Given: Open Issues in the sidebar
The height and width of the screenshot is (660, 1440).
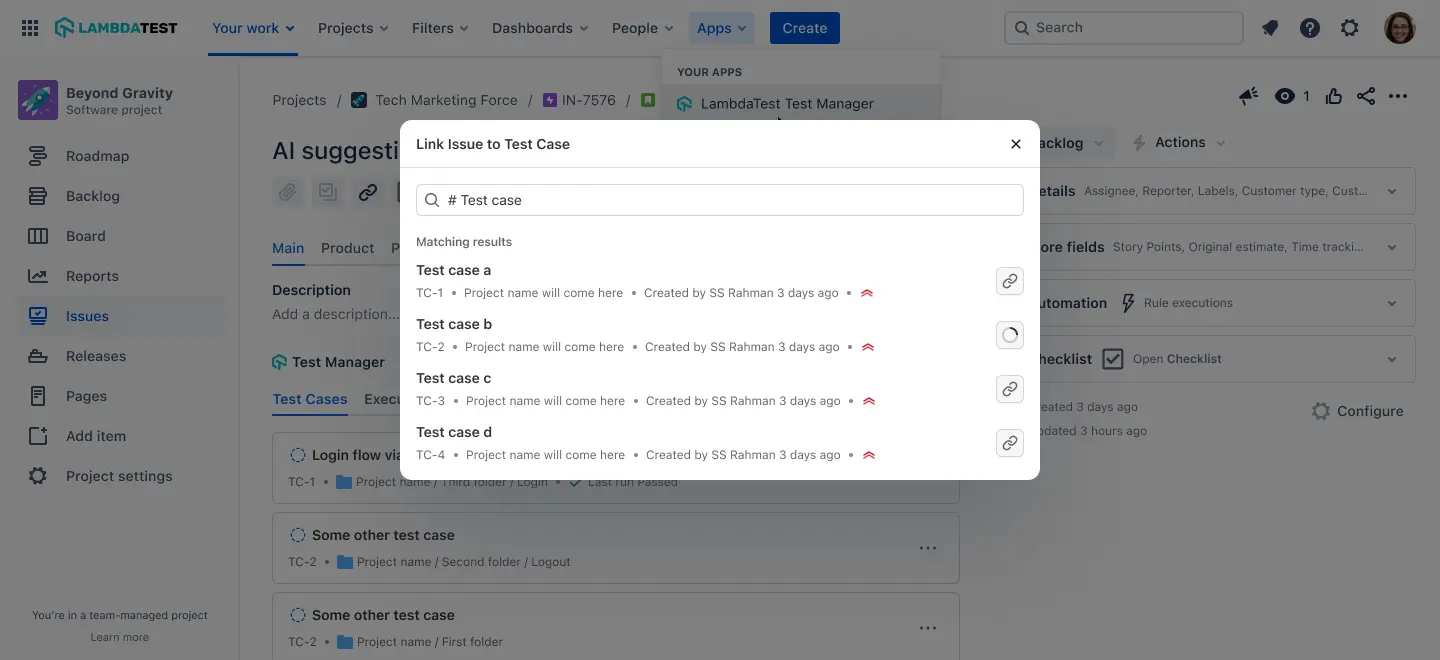Looking at the screenshot, I should click(x=87, y=316).
